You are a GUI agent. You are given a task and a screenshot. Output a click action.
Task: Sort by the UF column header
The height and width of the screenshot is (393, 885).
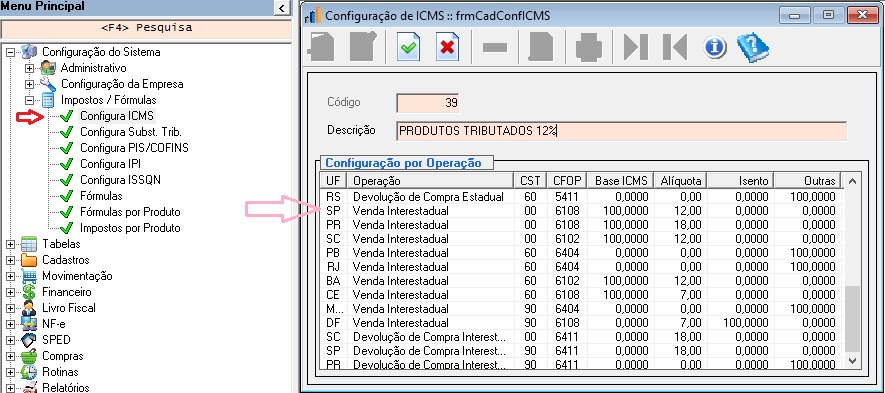334,181
